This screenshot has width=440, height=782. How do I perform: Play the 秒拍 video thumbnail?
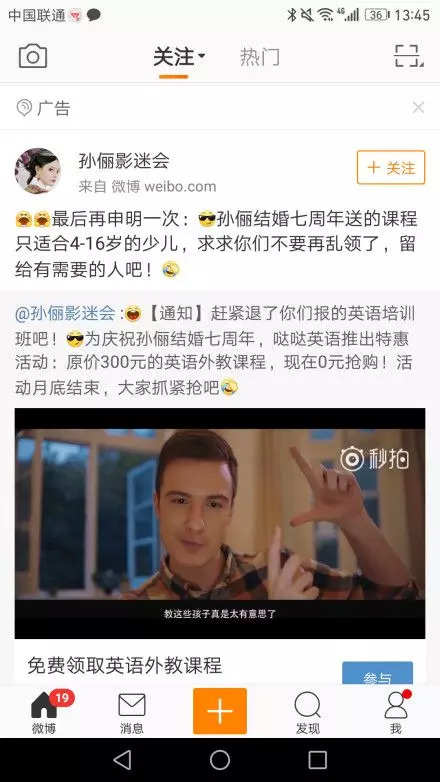[x=220, y=523]
